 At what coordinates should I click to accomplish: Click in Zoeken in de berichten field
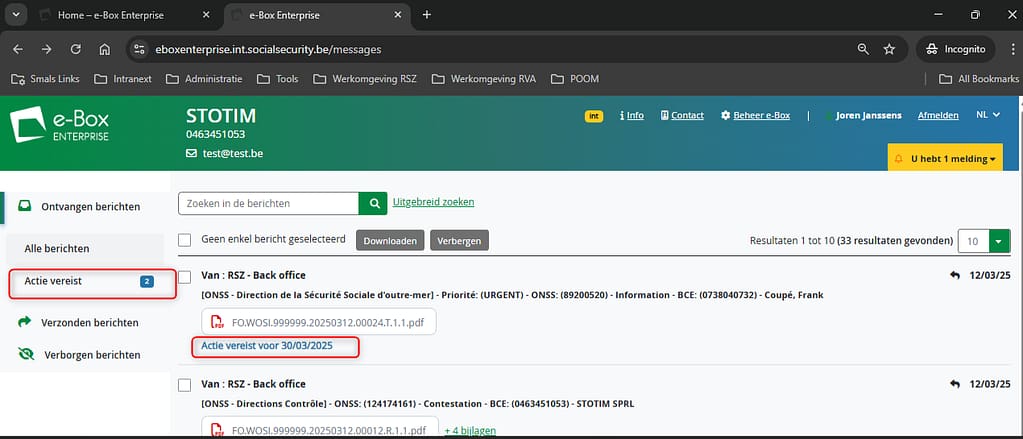pos(268,204)
